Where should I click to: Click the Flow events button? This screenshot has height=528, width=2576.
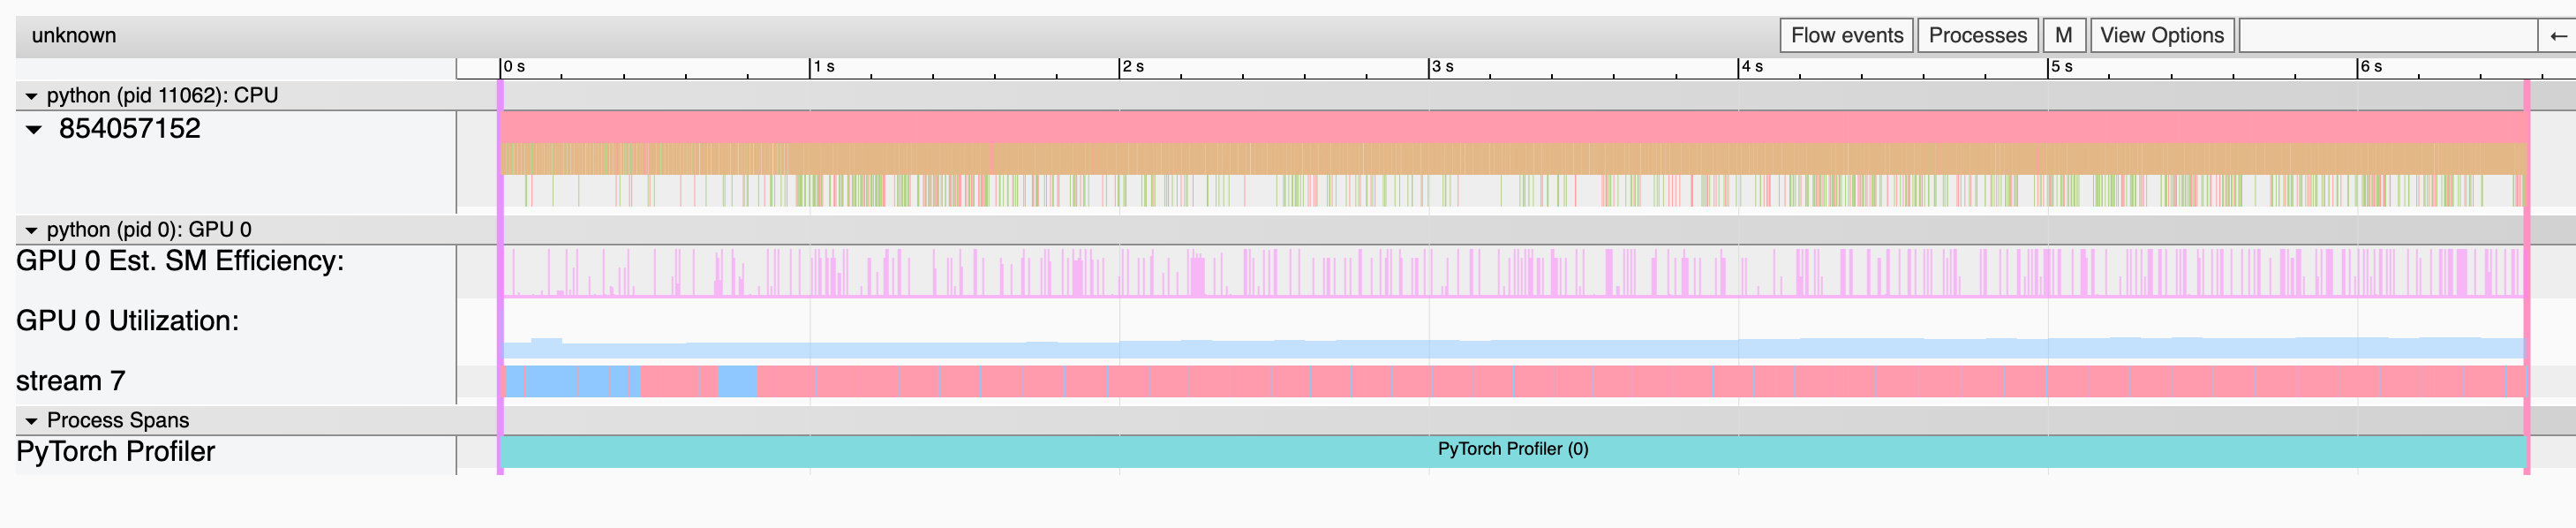(1846, 35)
